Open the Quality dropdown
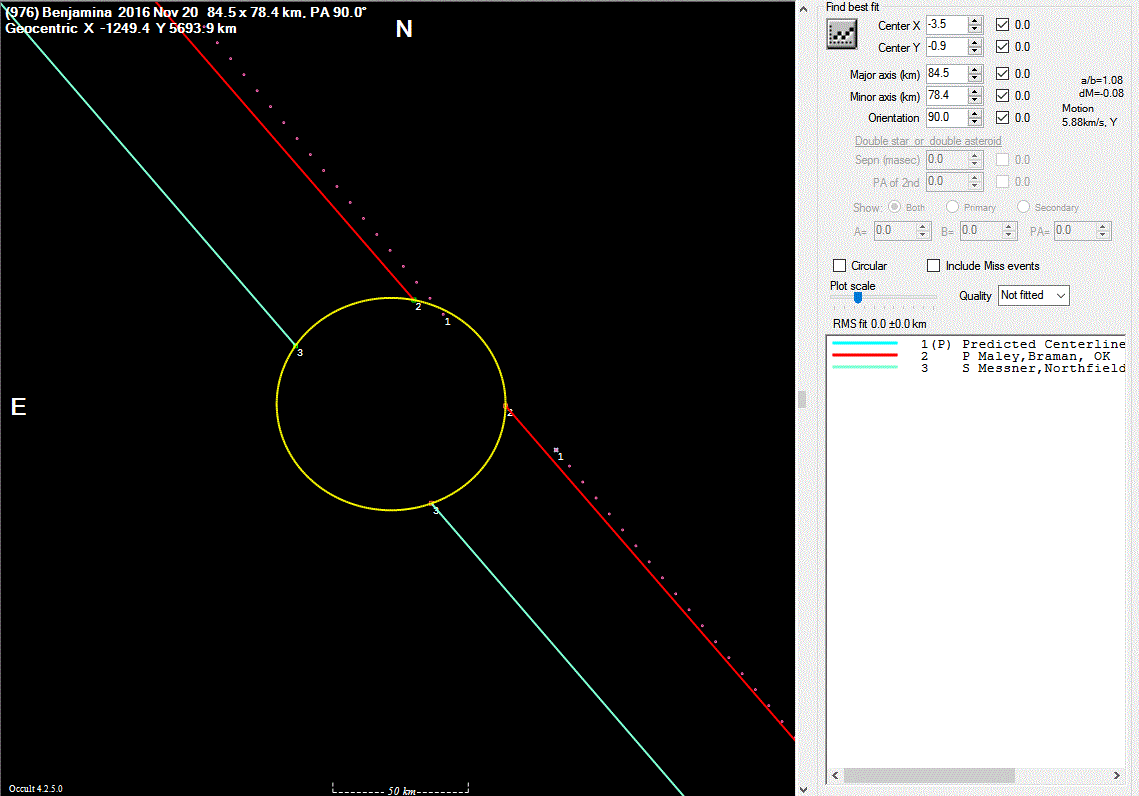 pos(1034,296)
